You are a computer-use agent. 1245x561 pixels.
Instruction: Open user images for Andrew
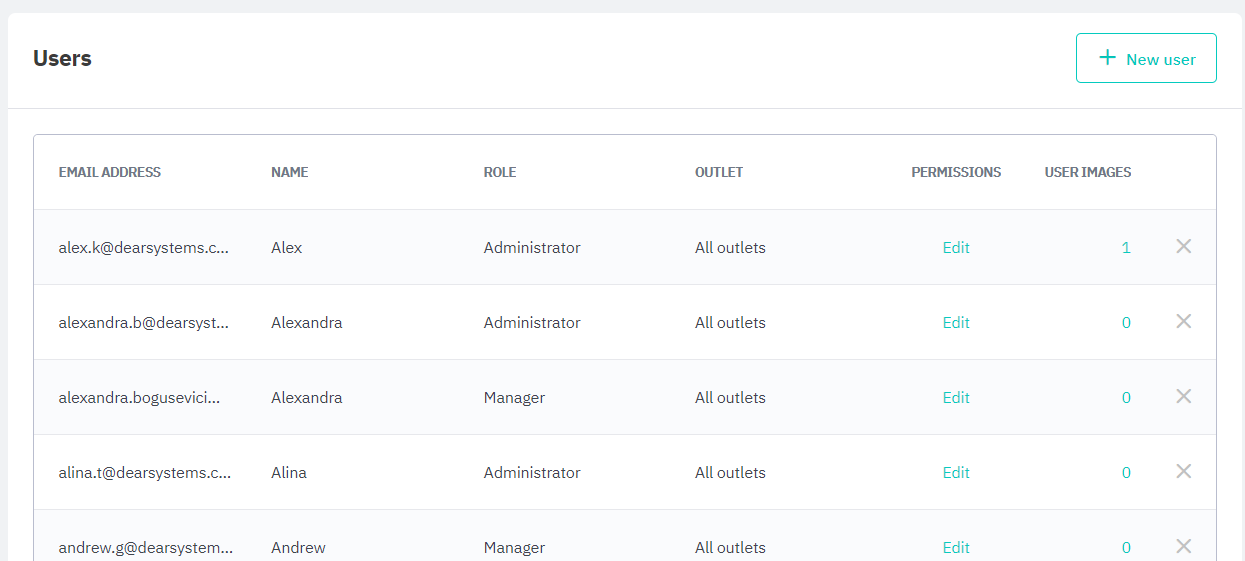(1126, 548)
